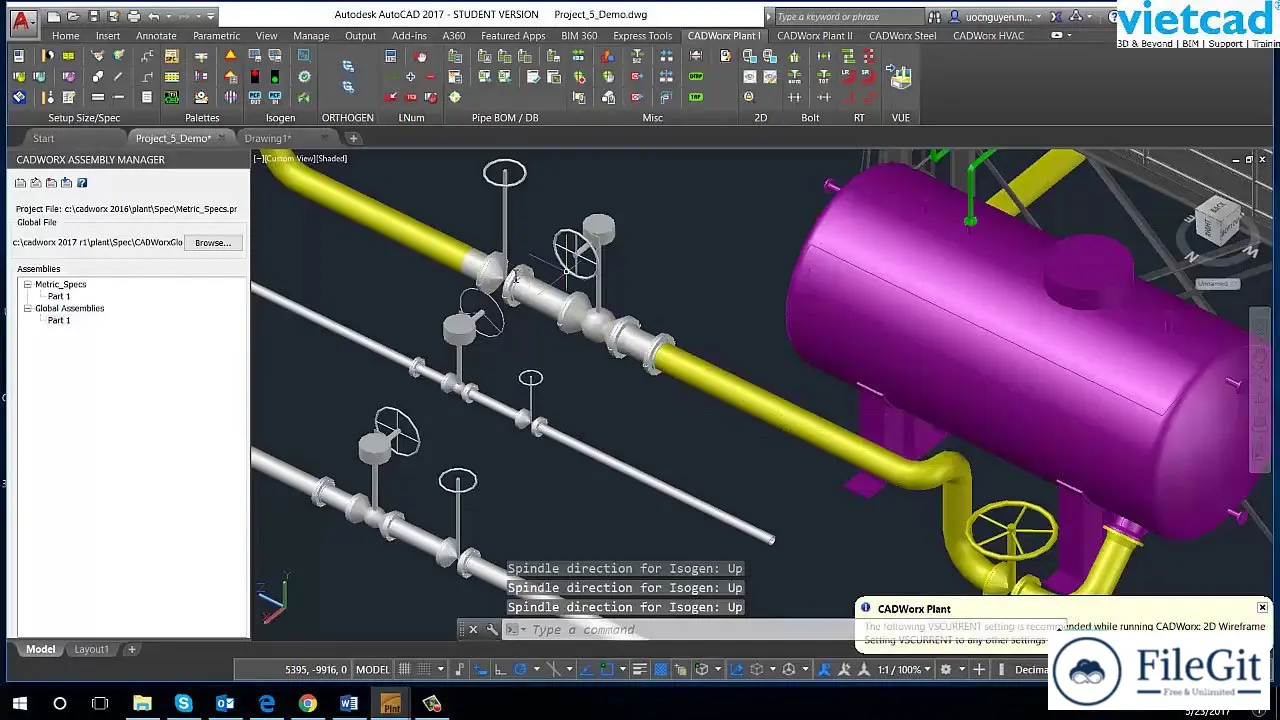
Task: Collapse the Global Assemblies tree node
Action: 27,309
